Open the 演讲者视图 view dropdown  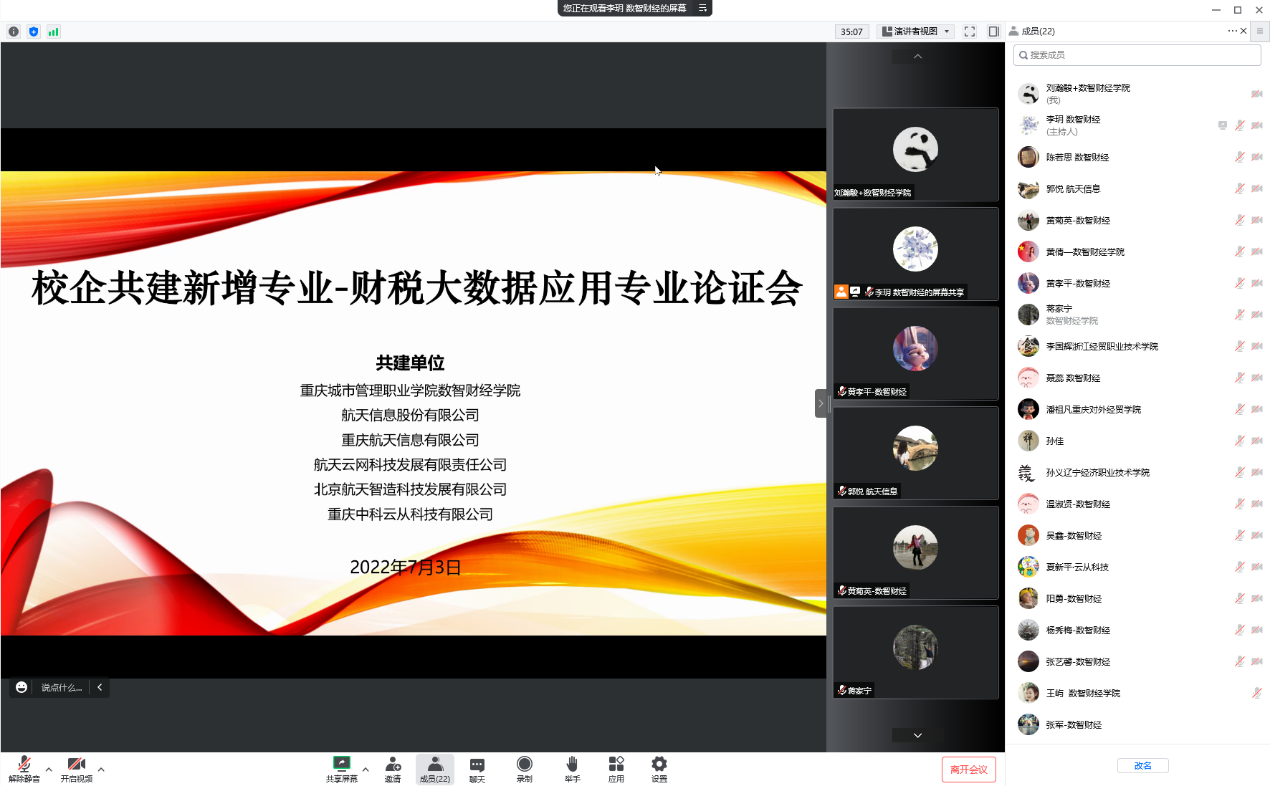915,31
